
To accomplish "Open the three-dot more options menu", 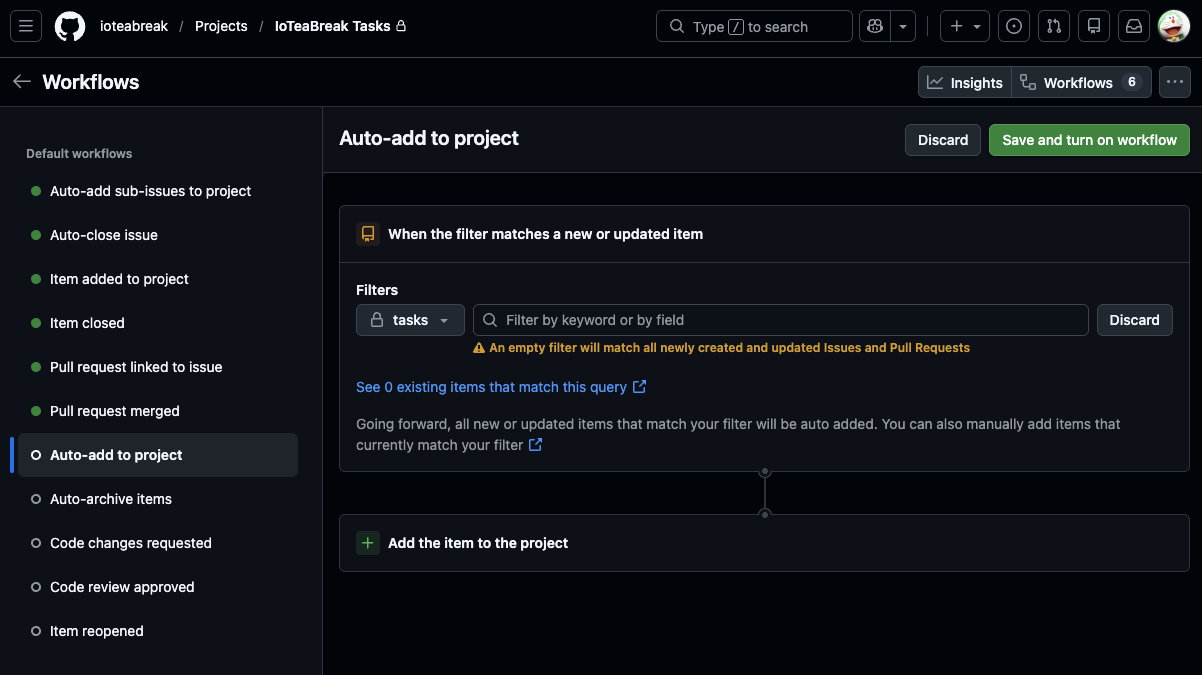I will click(x=1175, y=83).
